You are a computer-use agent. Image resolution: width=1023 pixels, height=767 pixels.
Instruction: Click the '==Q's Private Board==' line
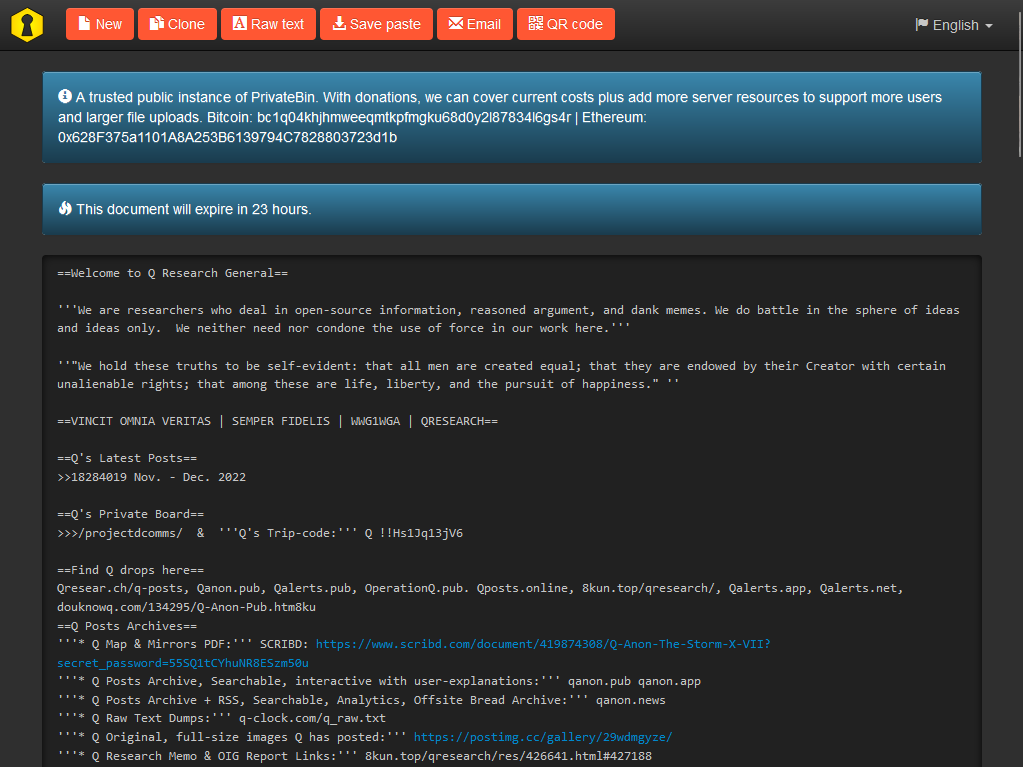click(x=130, y=514)
